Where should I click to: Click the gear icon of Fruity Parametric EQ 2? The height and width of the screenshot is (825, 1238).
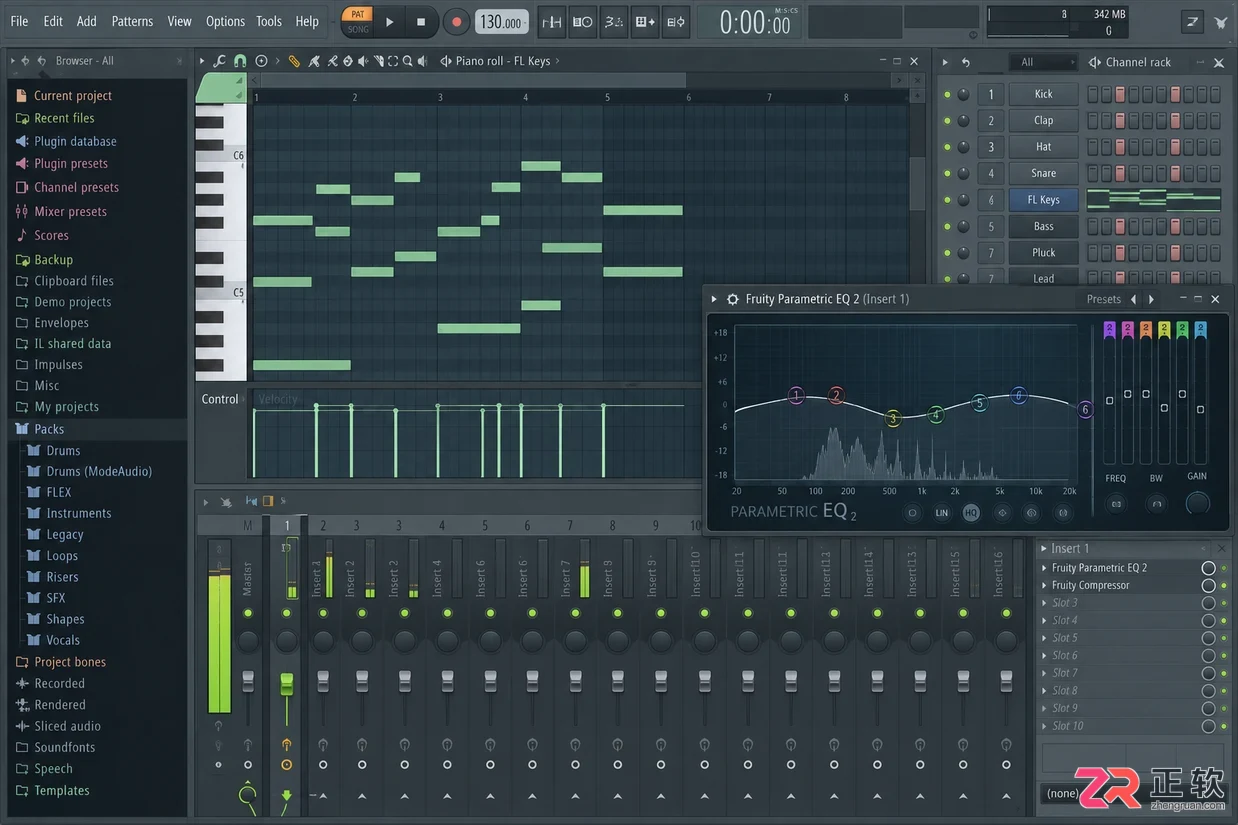tap(732, 299)
